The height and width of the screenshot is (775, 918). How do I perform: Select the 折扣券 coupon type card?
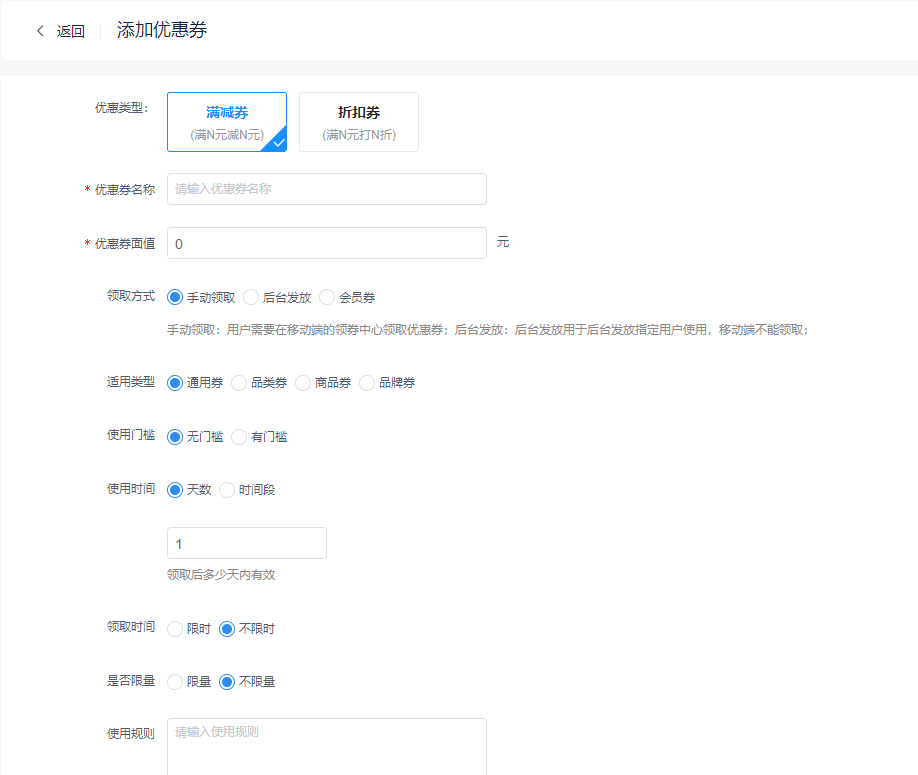pos(359,122)
